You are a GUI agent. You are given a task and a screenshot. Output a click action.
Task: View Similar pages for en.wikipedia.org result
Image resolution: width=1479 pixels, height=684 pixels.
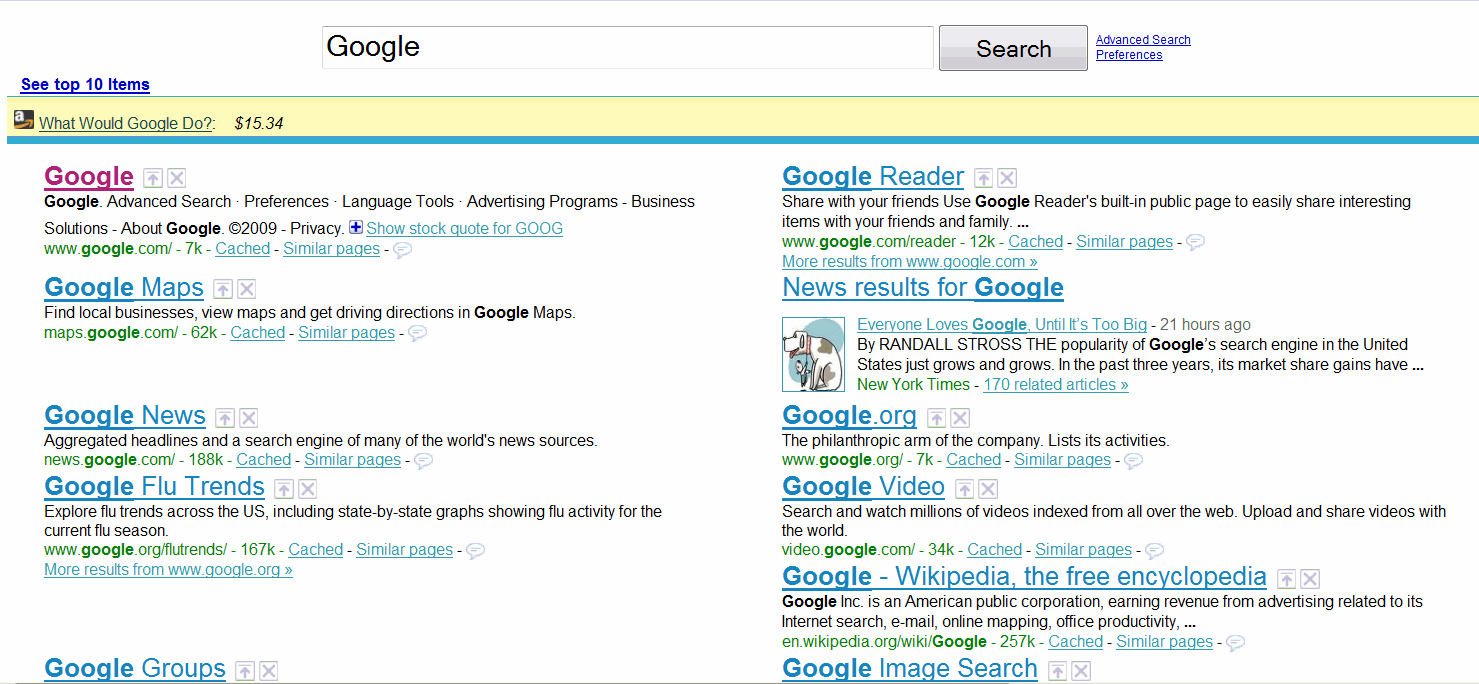coord(1164,642)
